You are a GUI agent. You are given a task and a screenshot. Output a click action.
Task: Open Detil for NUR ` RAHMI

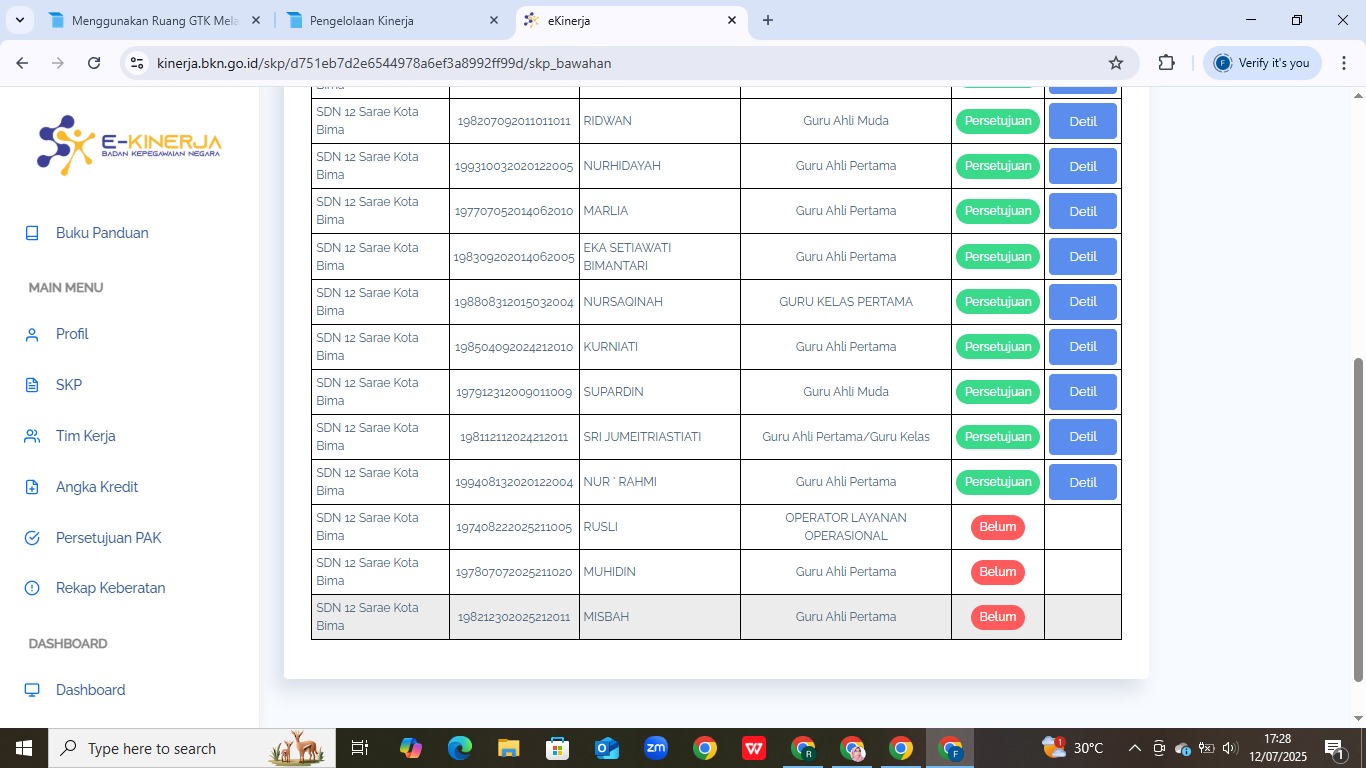point(1083,481)
